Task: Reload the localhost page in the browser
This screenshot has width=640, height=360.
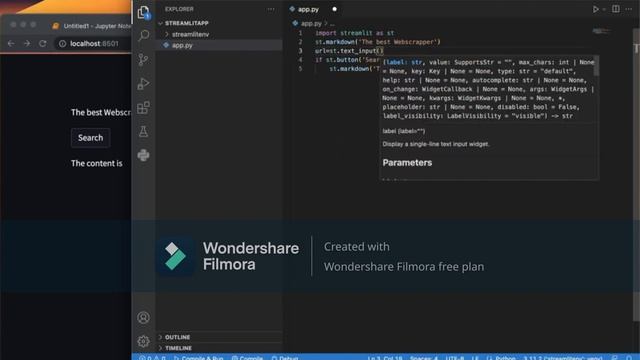Action: (x=42, y=43)
